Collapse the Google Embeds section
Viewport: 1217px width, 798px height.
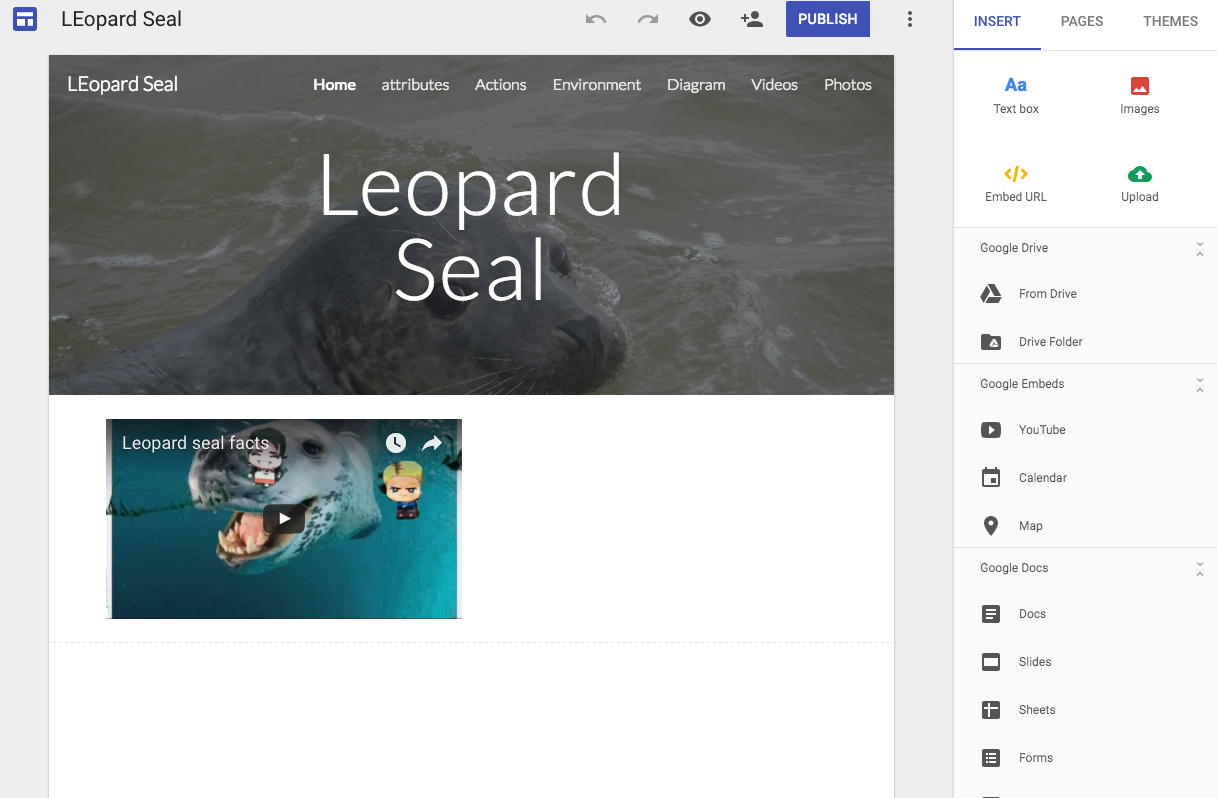pyautogui.click(x=1199, y=384)
